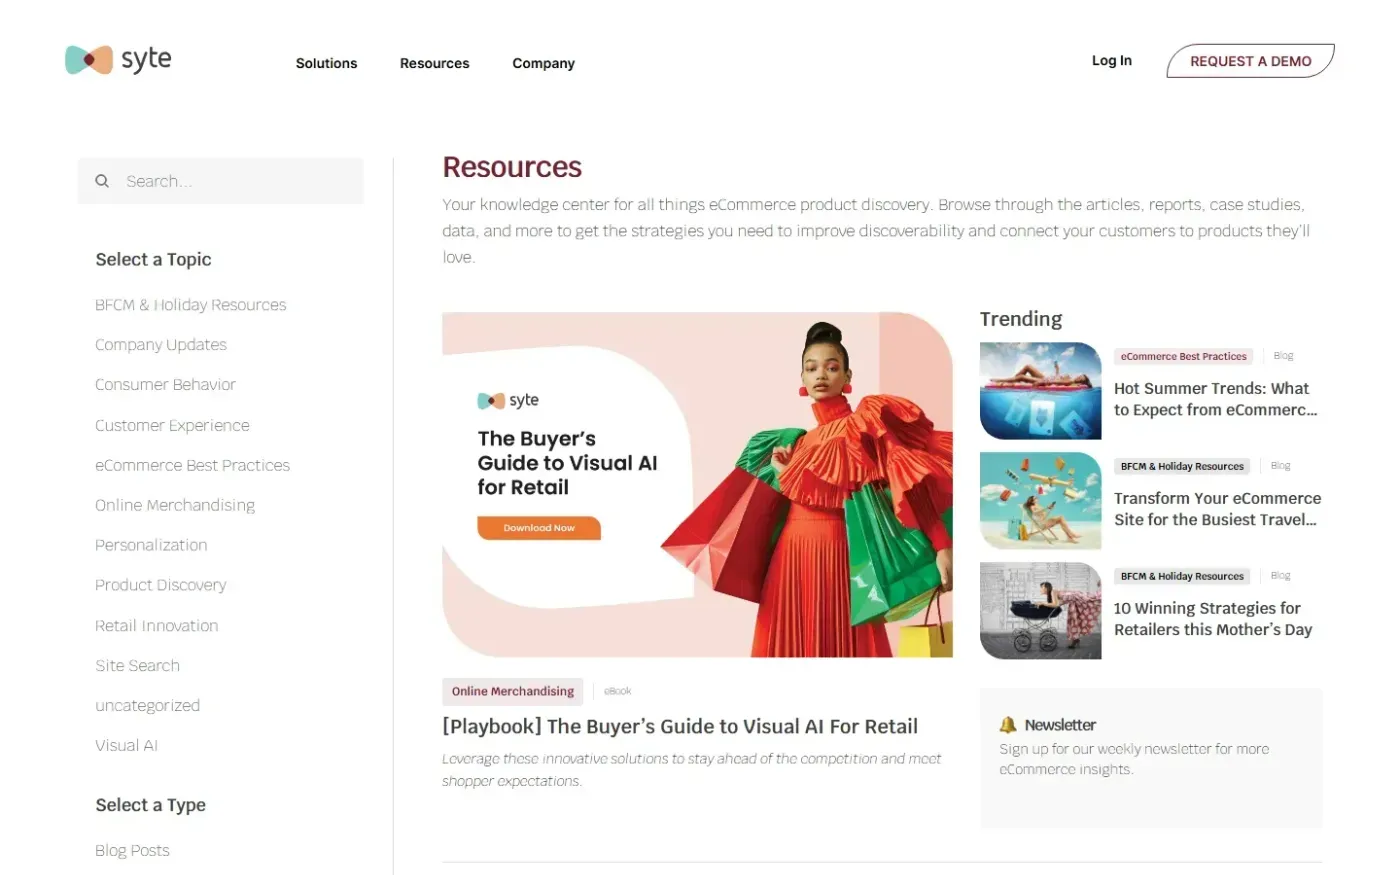
Task: Open the Solutions menu
Action: pos(326,63)
